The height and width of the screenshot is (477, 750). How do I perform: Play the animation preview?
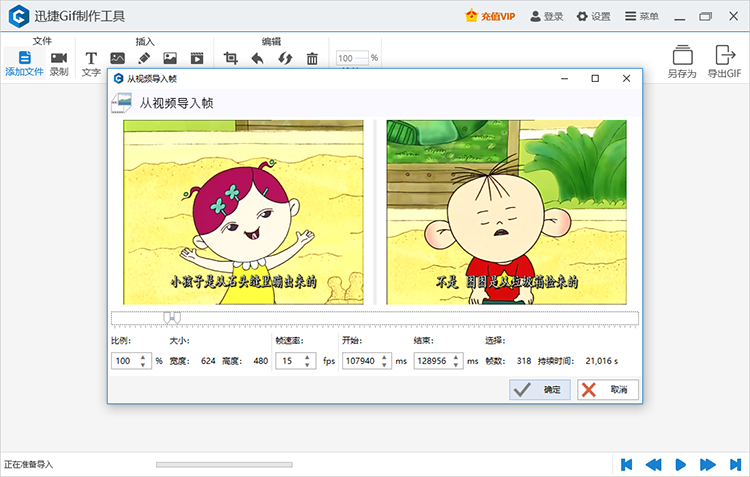pos(681,465)
